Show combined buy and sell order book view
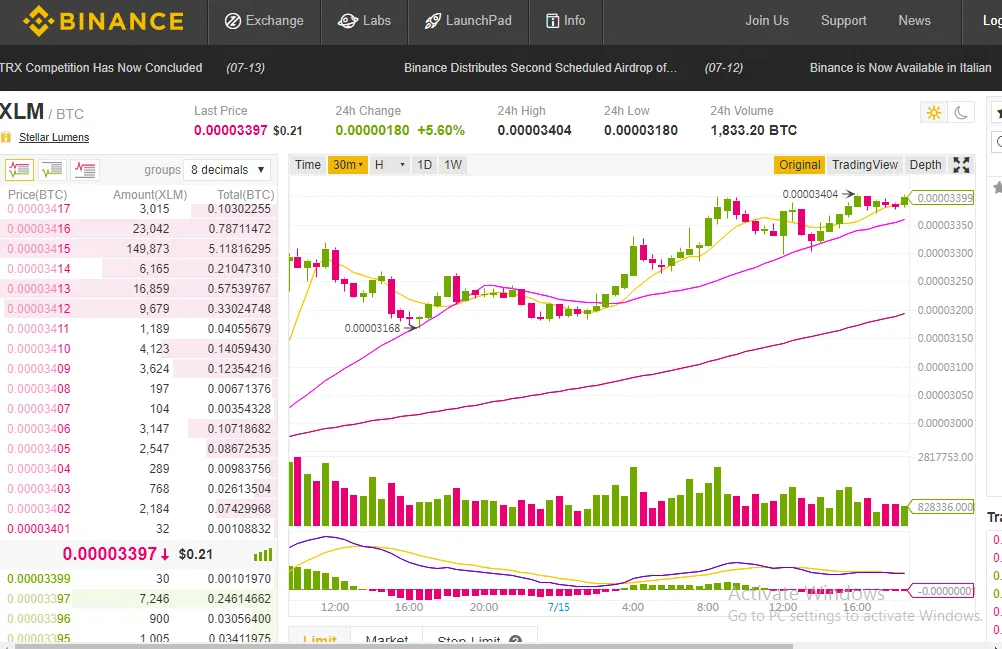Image resolution: width=1002 pixels, height=649 pixels. (x=19, y=170)
